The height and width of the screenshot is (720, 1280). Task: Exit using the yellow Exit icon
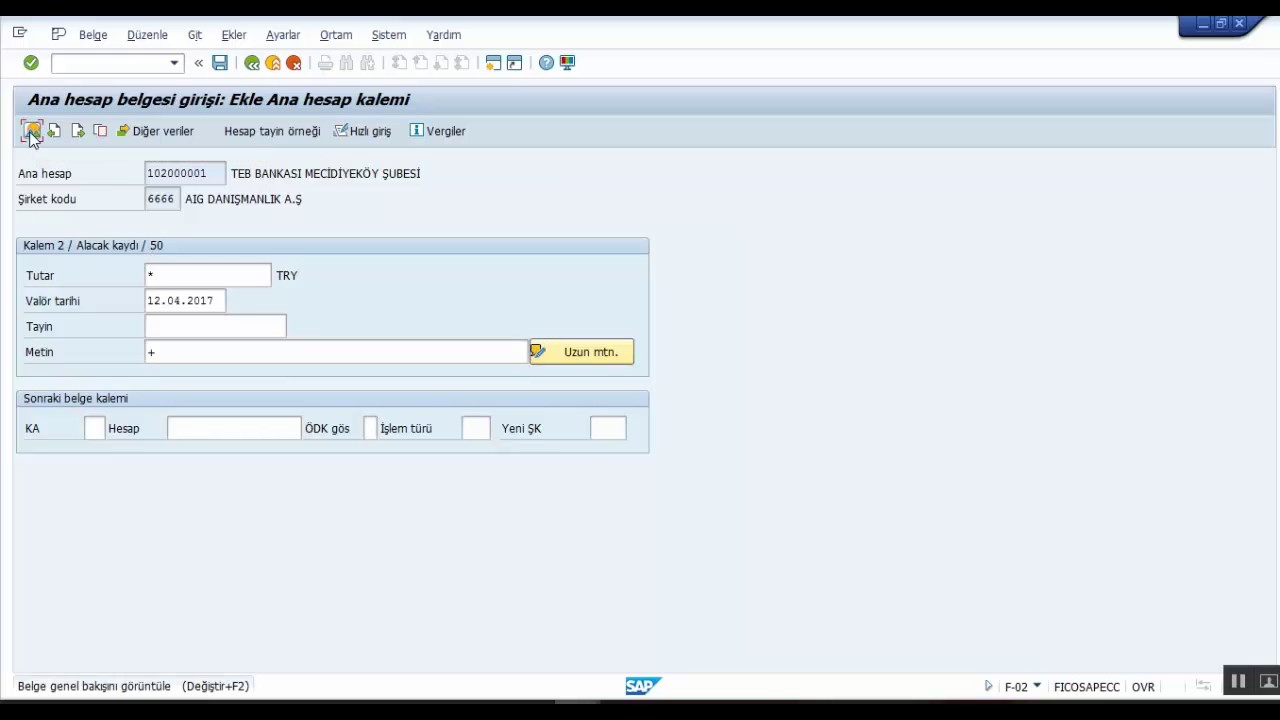273,63
